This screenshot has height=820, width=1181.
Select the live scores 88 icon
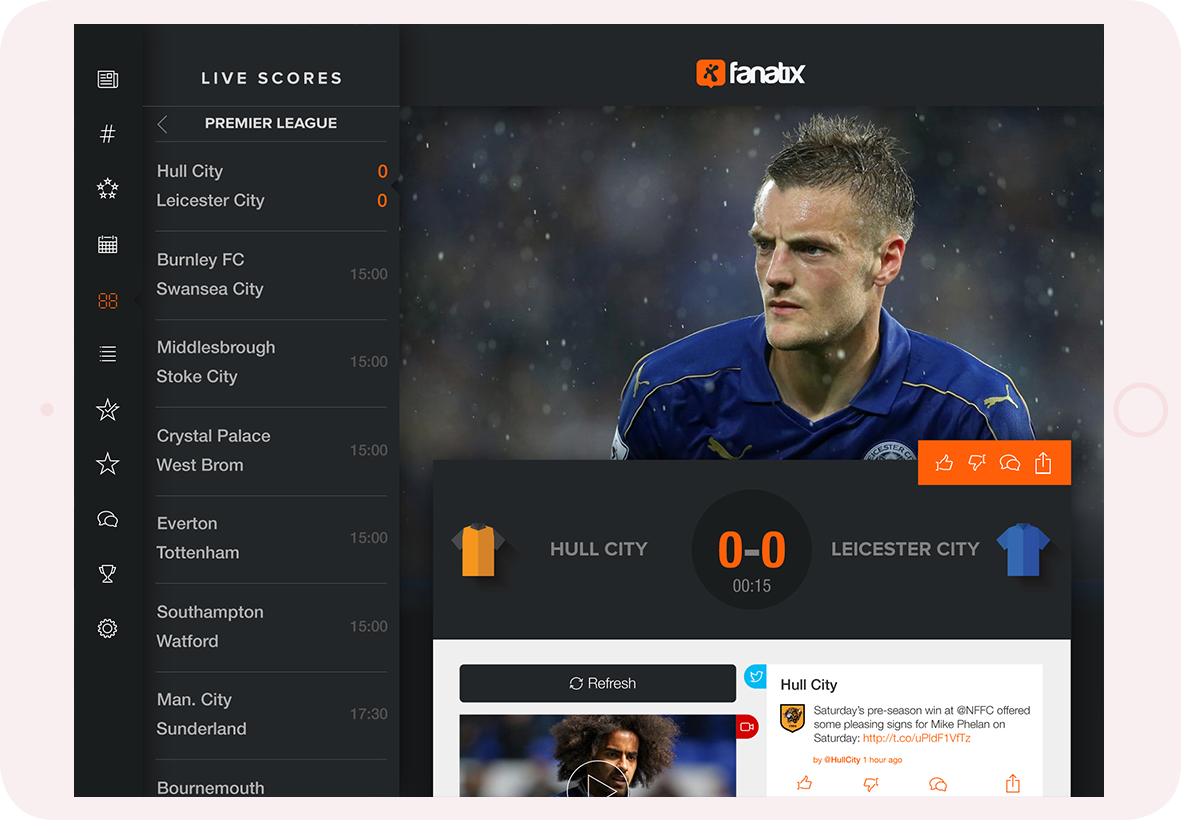(108, 301)
